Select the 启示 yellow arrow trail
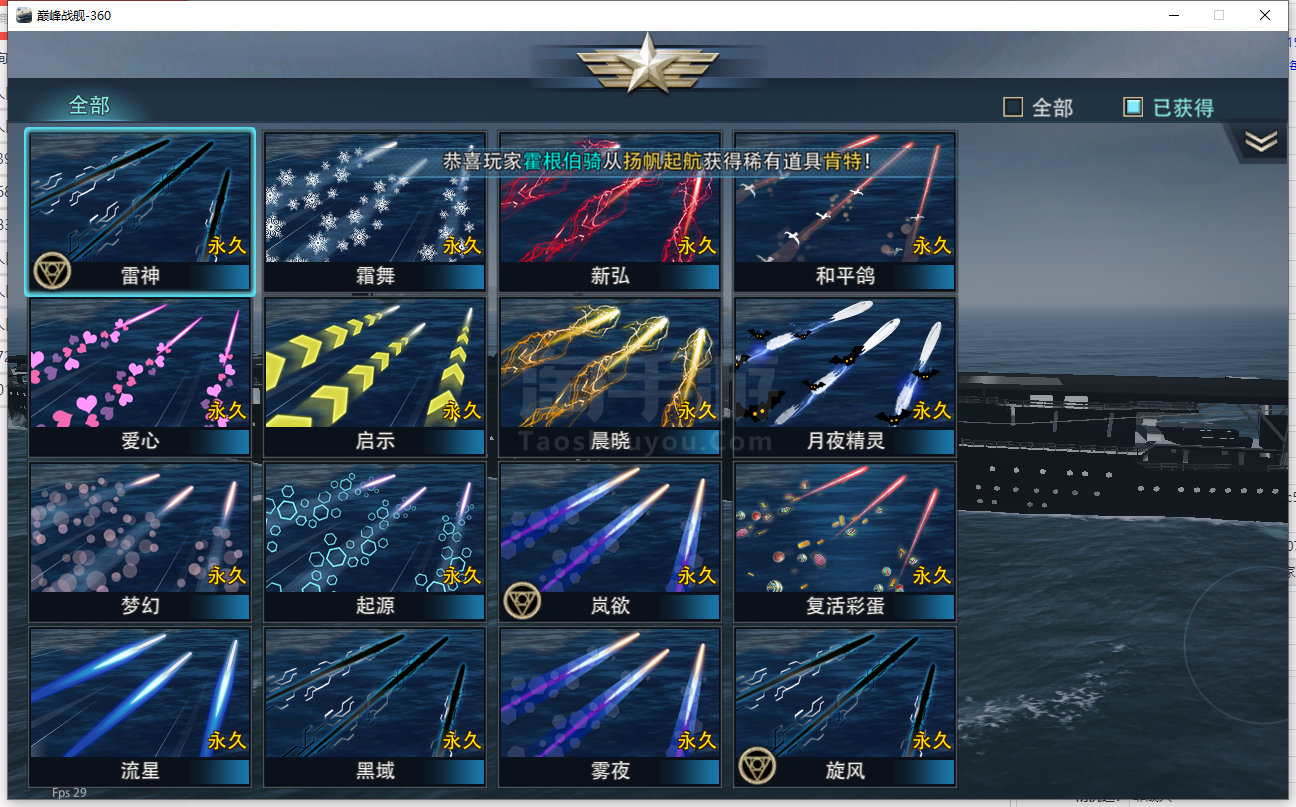 375,376
